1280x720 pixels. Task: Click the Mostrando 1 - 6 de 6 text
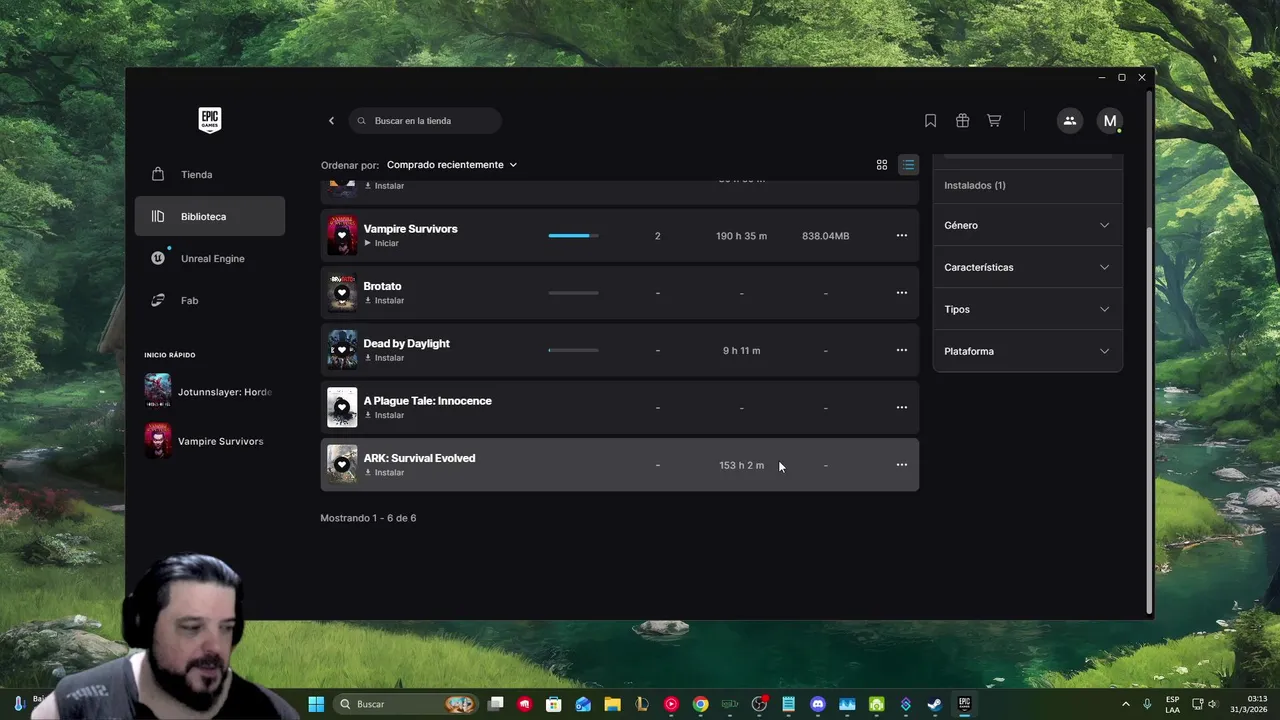368,518
